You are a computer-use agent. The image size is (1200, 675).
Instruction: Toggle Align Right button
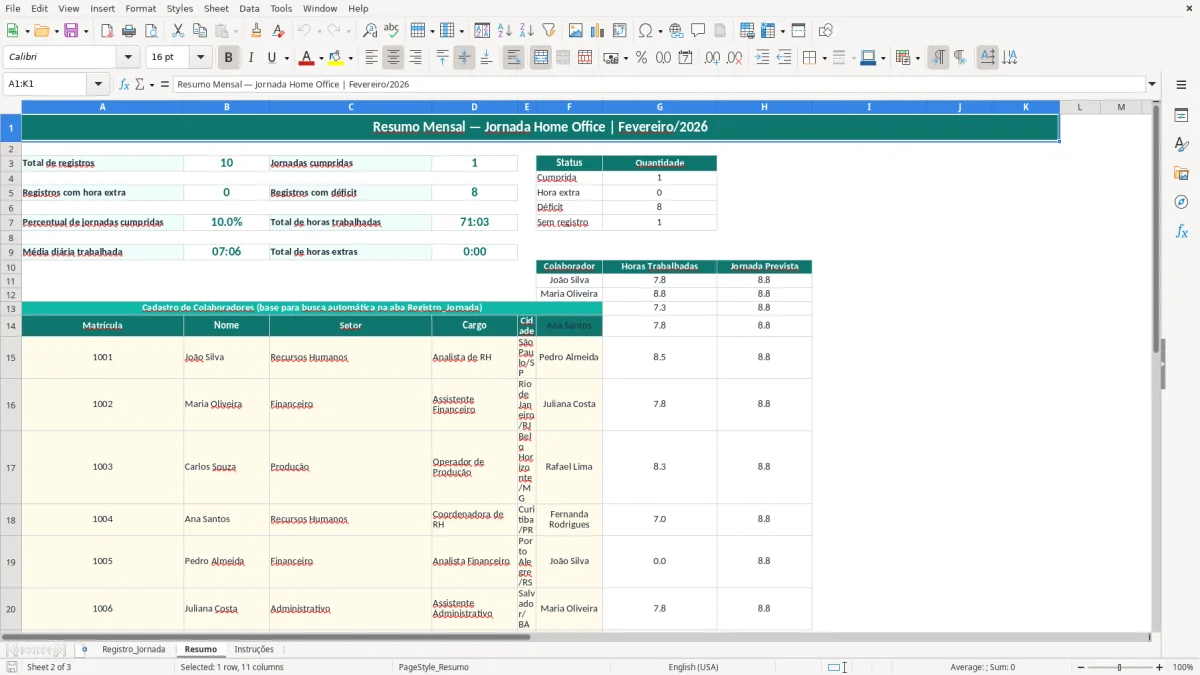pos(415,58)
